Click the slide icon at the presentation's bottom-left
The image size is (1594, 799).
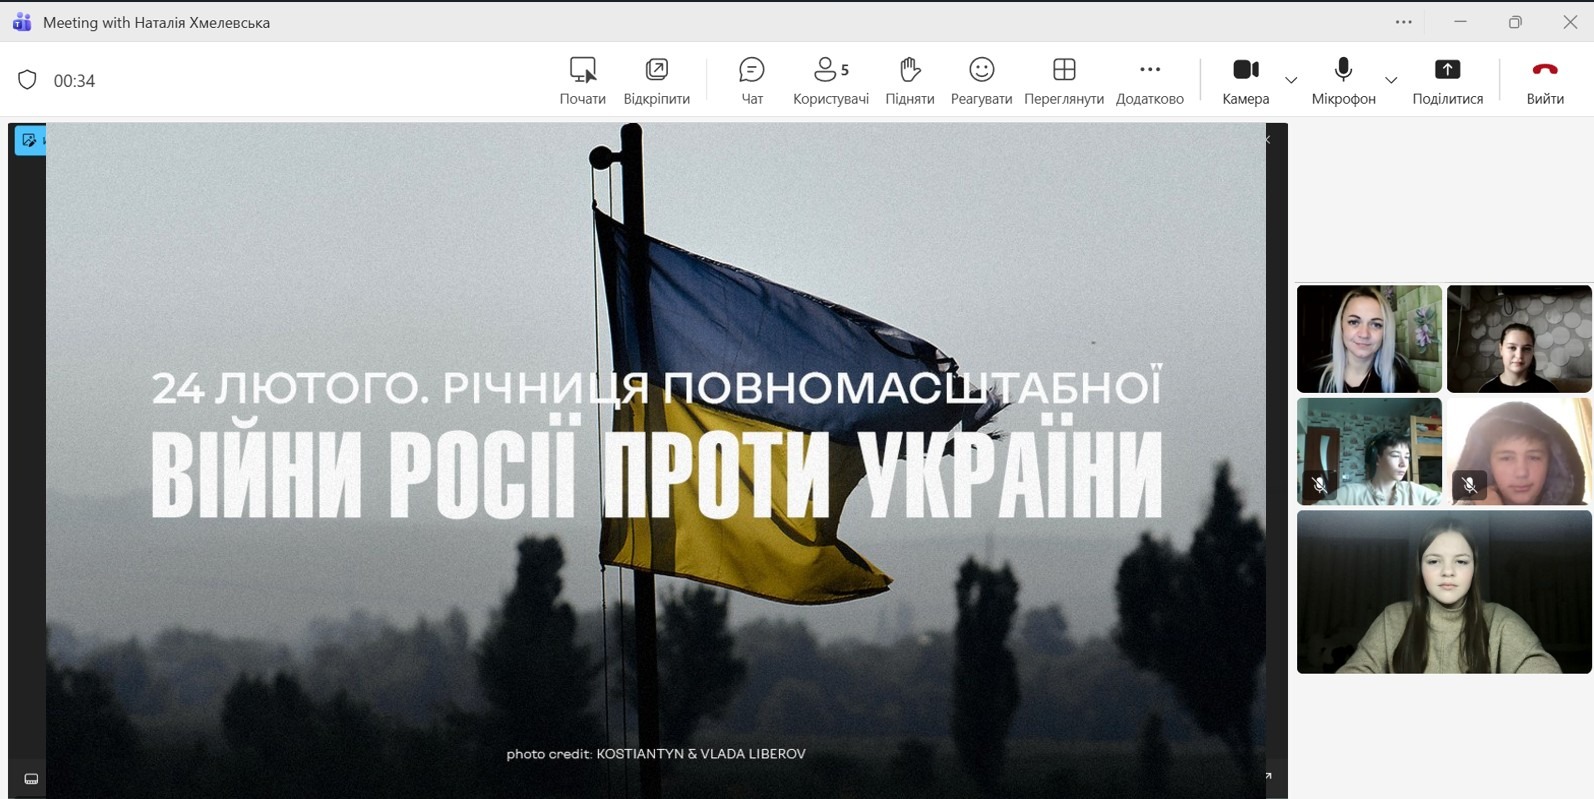[x=31, y=779]
